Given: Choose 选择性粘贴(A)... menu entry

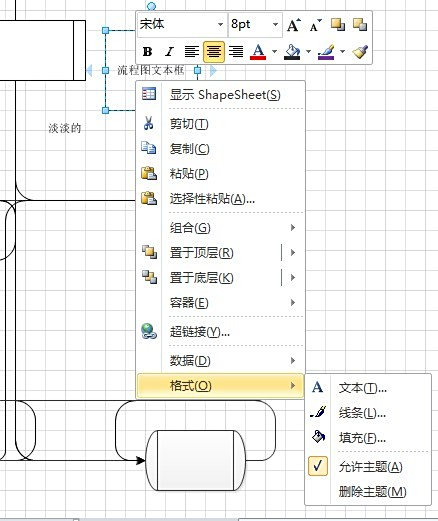Looking at the screenshot, I should click(x=220, y=199).
